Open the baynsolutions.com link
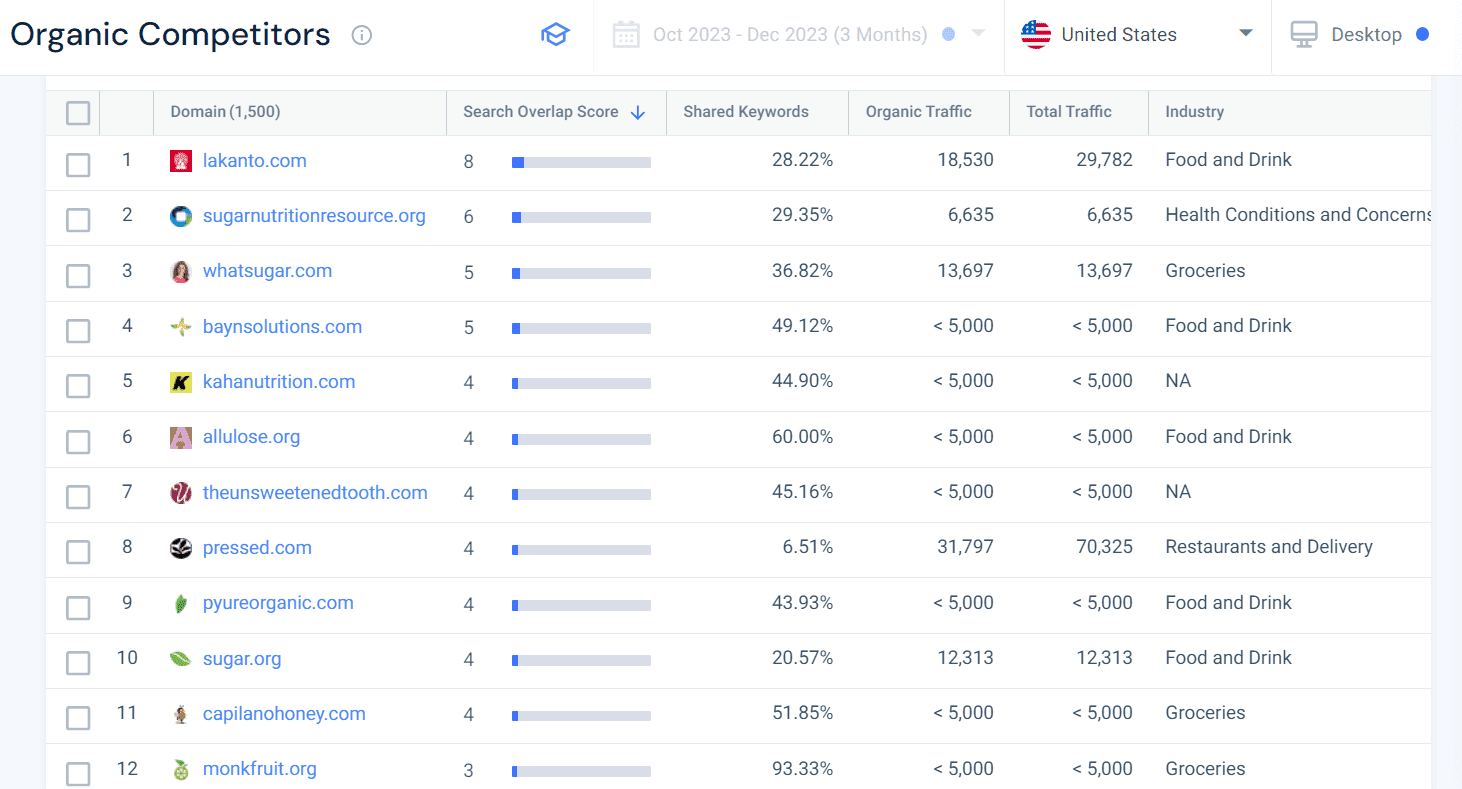 click(x=282, y=327)
